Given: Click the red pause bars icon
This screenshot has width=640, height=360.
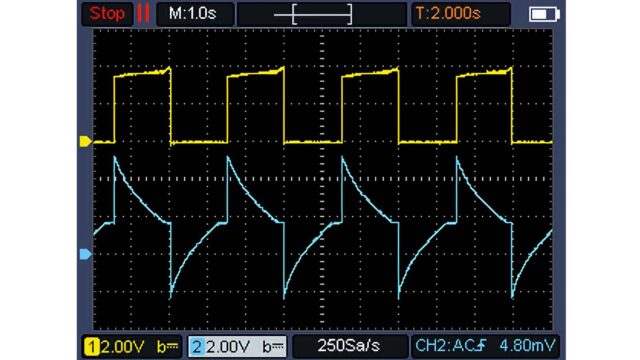Looking at the screenshot, I should click(x=143, y=13).
